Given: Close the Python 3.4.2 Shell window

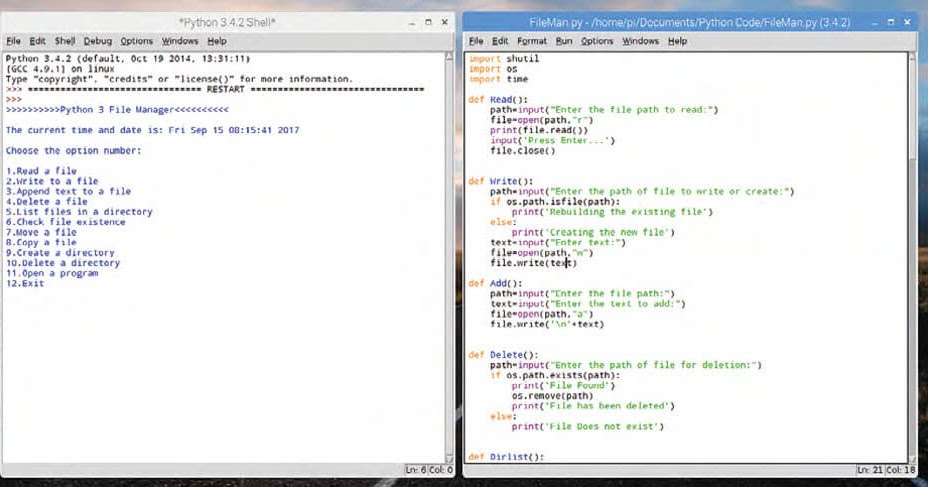Looking at the screenshot, I should 444,22.
